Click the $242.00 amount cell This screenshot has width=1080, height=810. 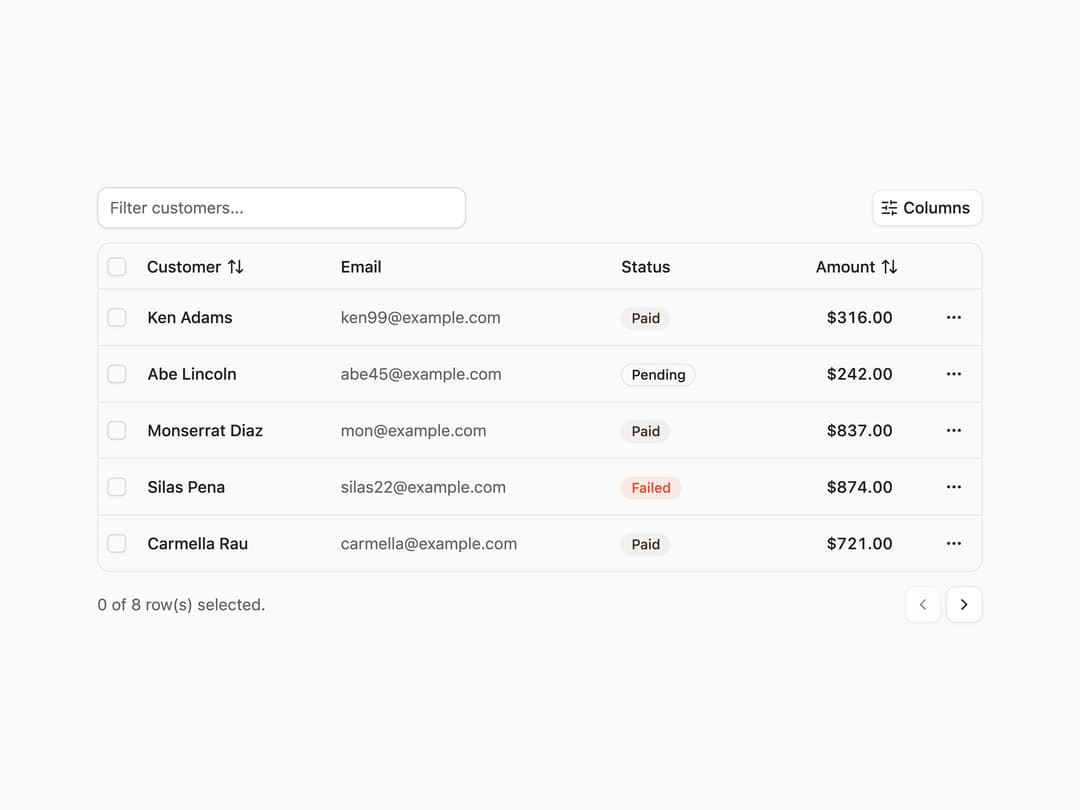859,374
